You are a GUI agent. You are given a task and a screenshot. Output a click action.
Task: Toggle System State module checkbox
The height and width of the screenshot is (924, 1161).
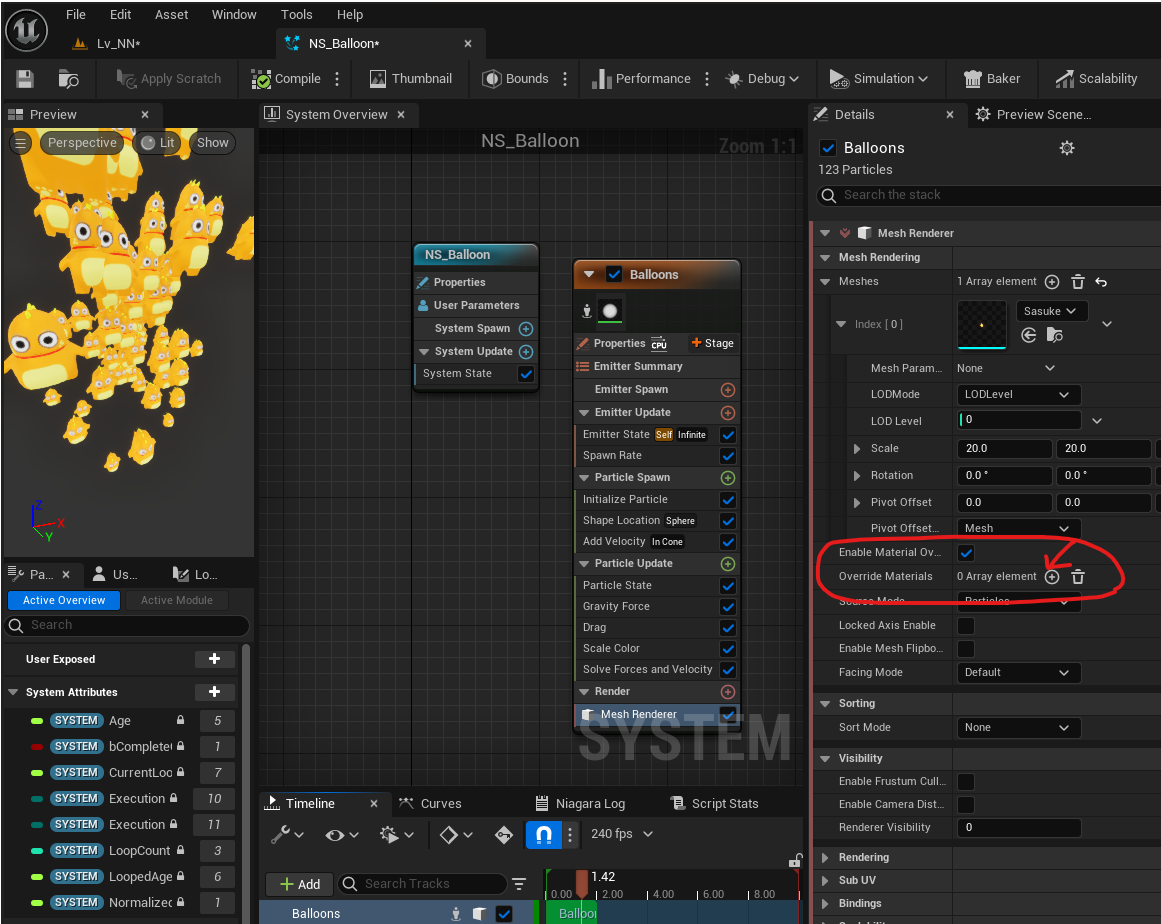tap(526, 374)
